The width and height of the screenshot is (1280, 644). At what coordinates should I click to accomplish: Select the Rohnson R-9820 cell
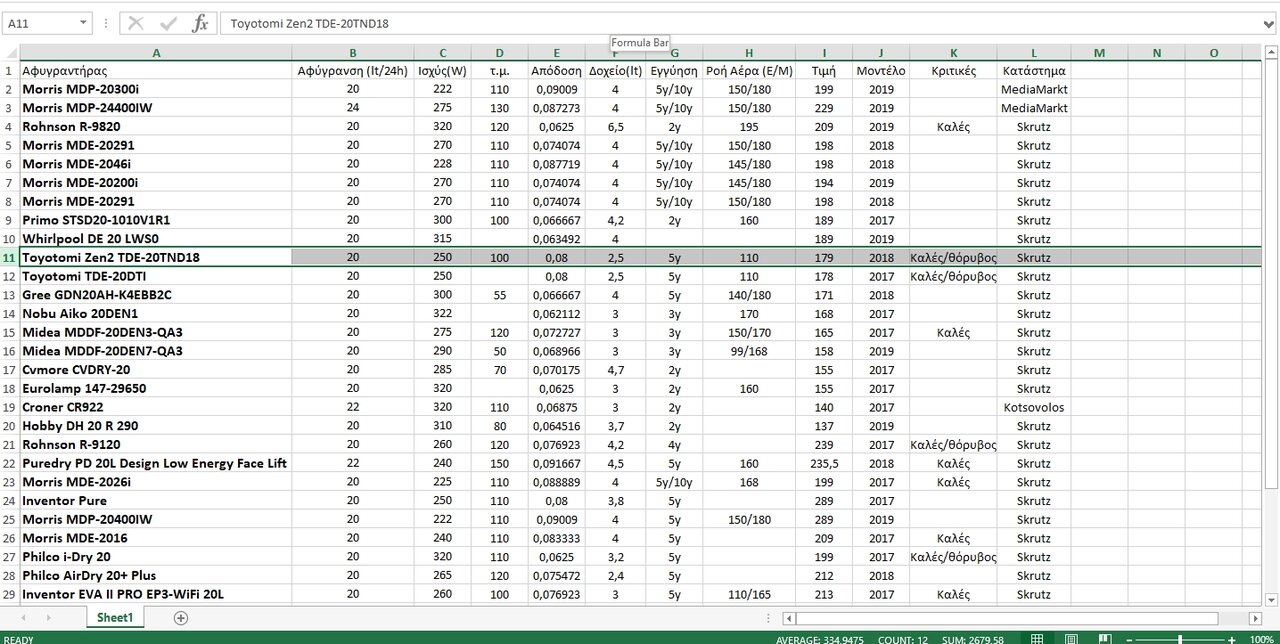[x=156, y=127]
